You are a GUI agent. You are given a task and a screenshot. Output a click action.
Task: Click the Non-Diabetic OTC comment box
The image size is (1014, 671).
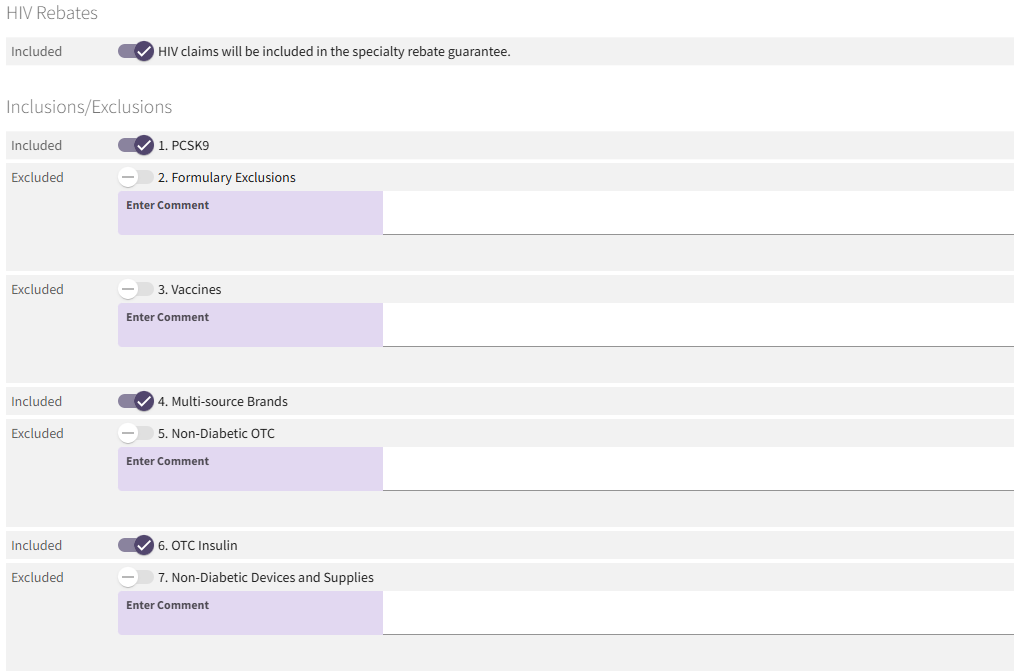point(565,469)
